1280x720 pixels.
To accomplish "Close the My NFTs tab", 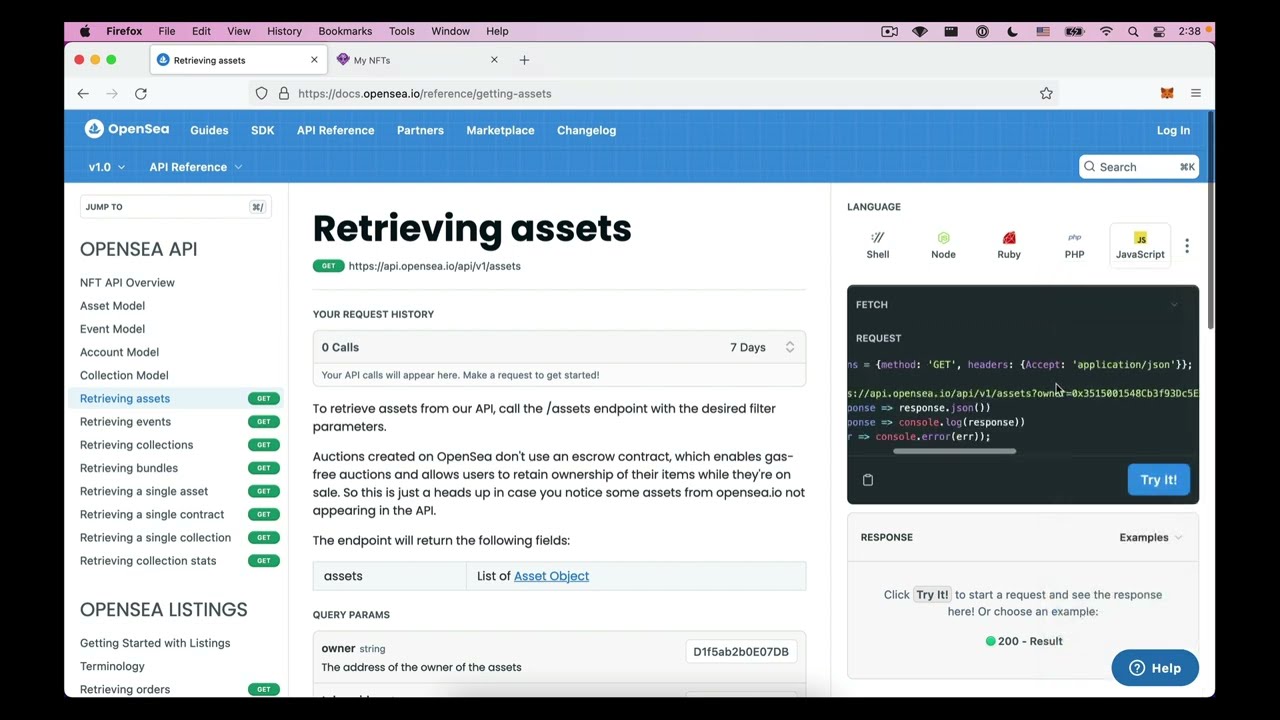I will (494, 60).
